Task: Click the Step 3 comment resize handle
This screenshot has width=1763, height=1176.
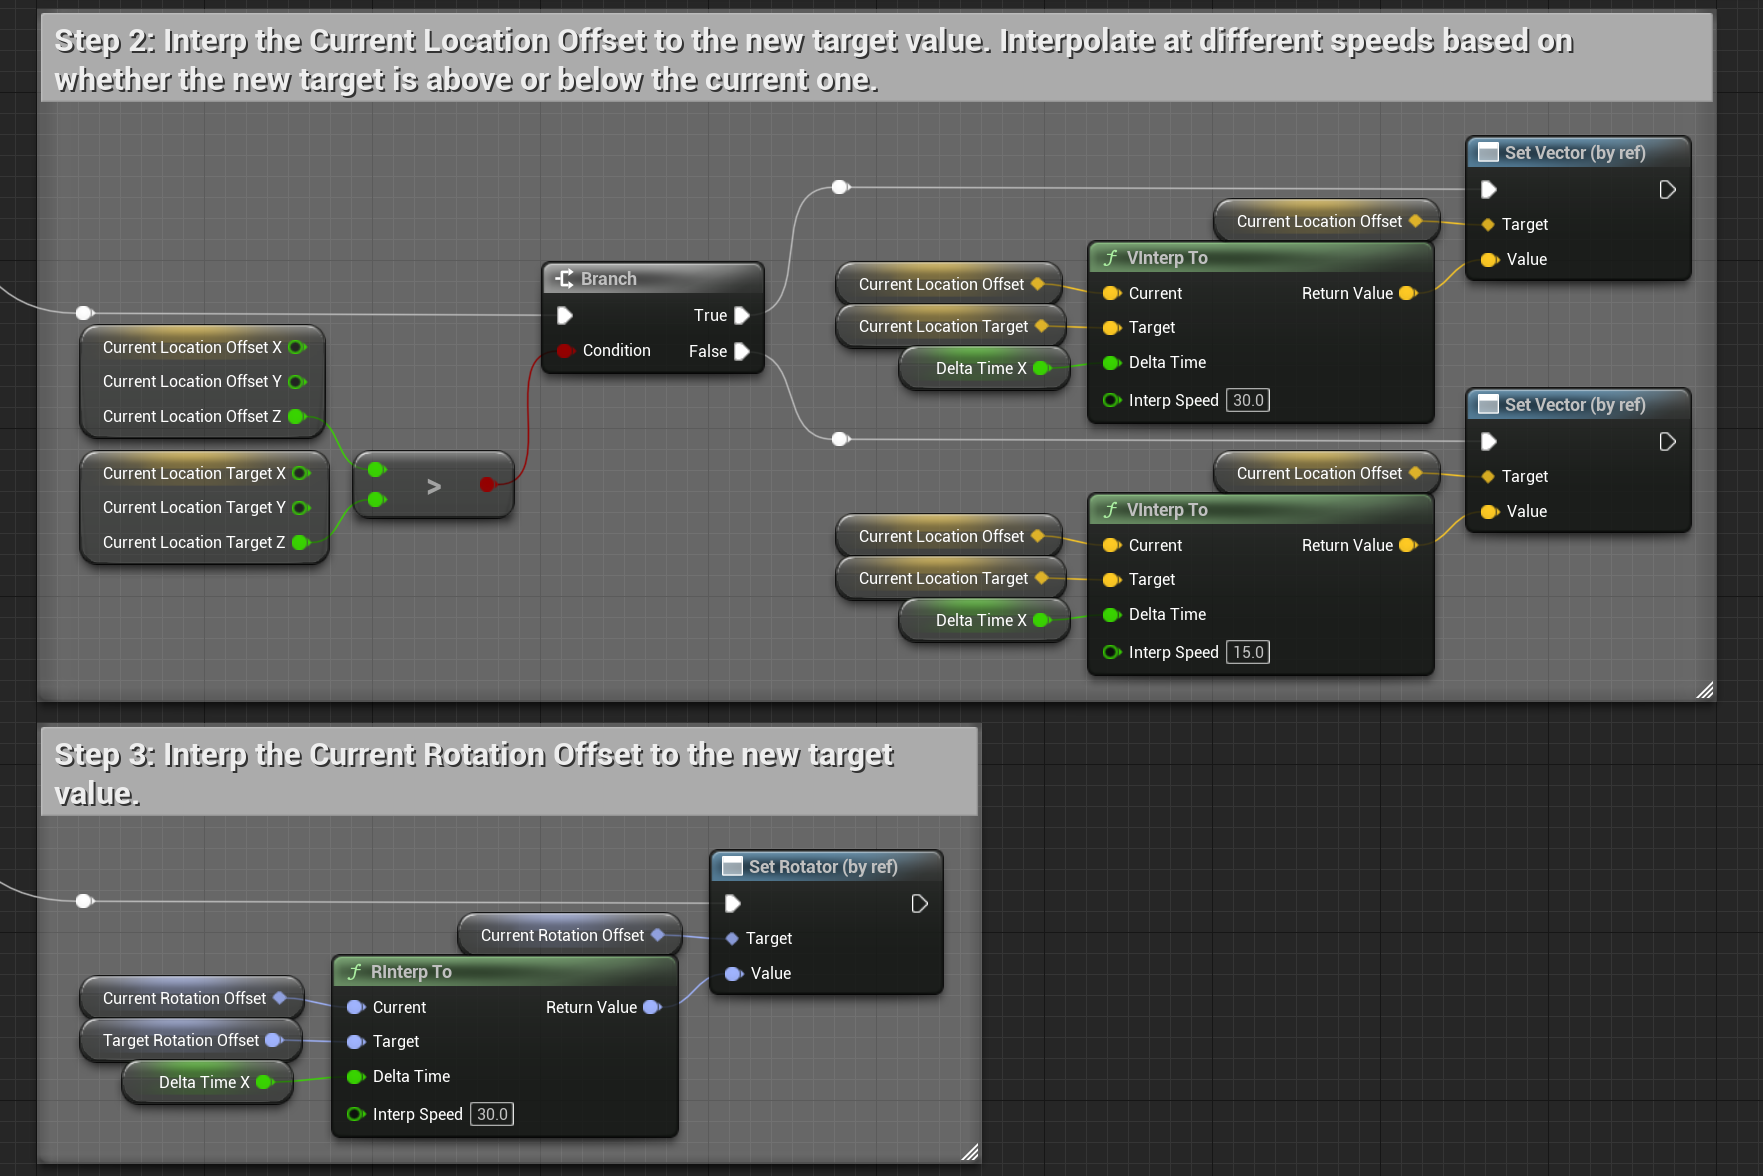Action: (969, 1152)
